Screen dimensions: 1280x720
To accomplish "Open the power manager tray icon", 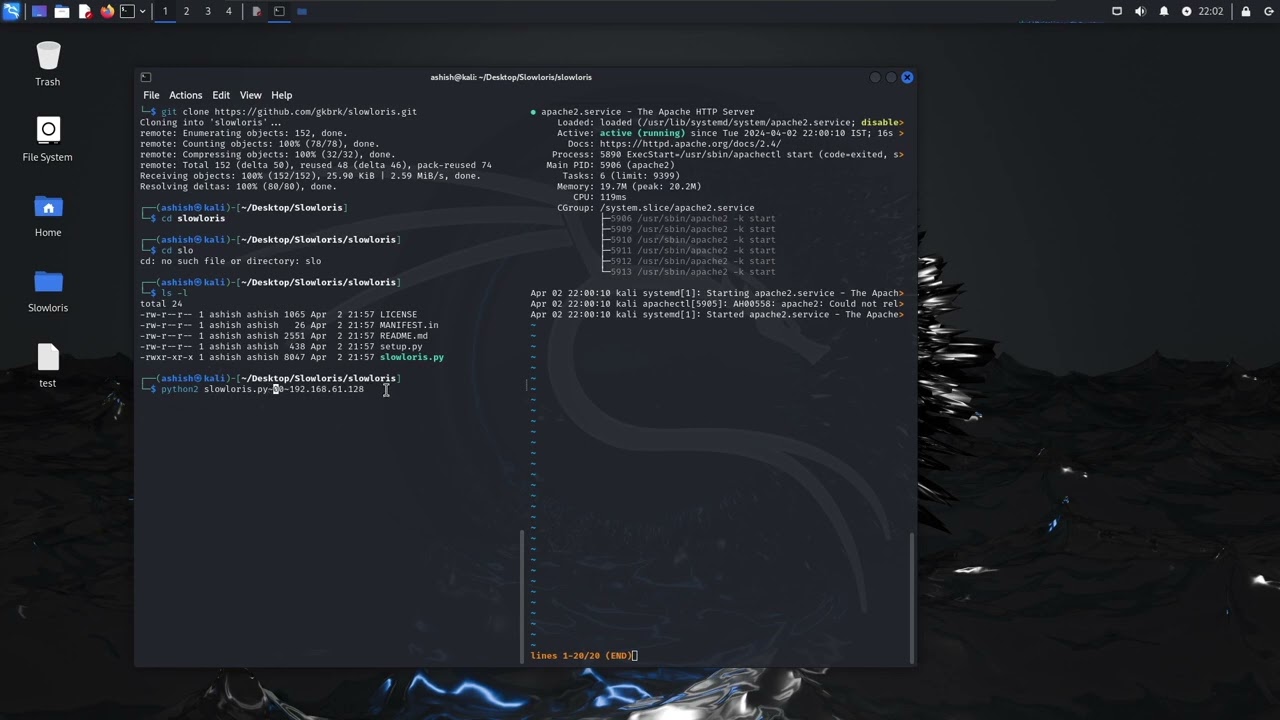I will (x=1187, y=11).
